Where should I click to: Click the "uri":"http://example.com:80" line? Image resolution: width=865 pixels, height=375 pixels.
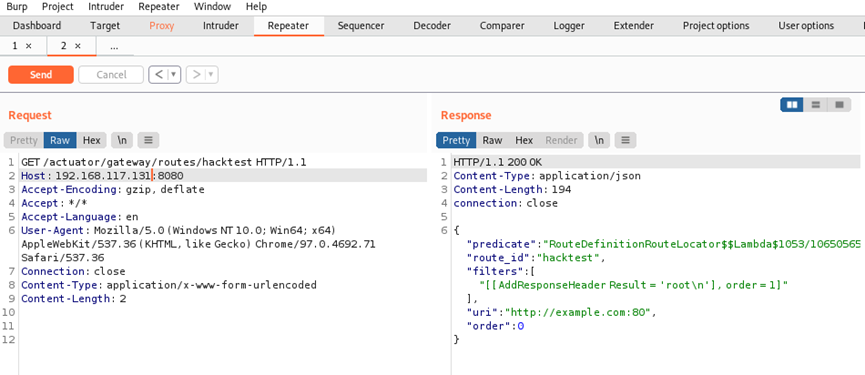click(562, 313)
